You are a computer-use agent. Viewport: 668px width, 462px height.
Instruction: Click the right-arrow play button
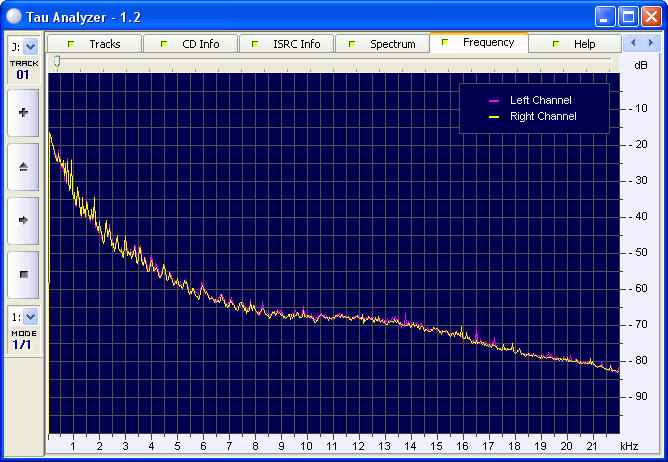coord(23,220)
